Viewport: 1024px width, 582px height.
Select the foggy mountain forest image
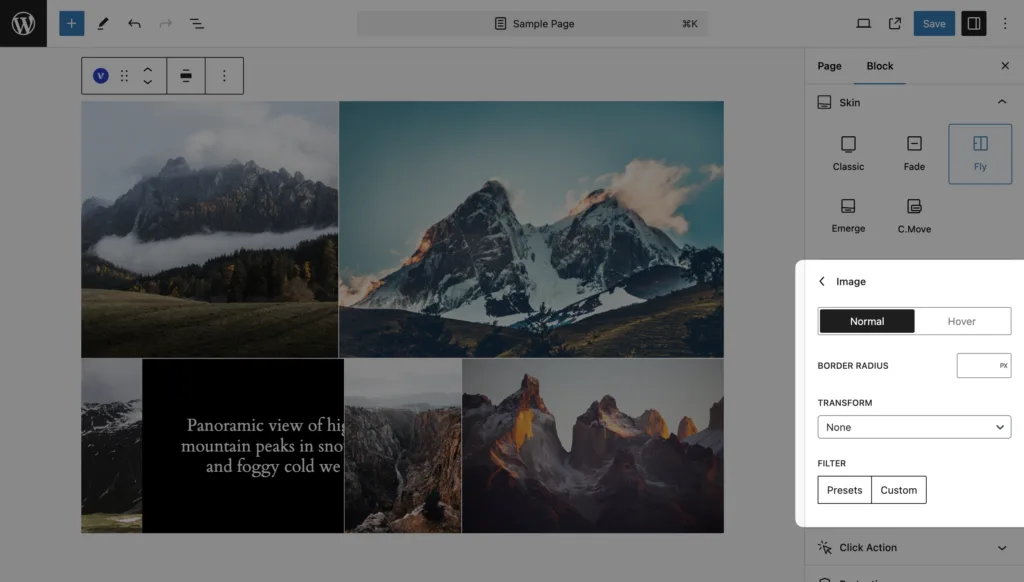(210, 229)
